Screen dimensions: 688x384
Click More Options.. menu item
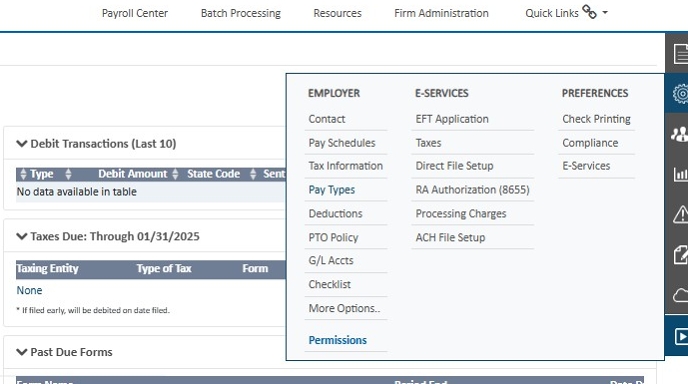click(344, 308)
